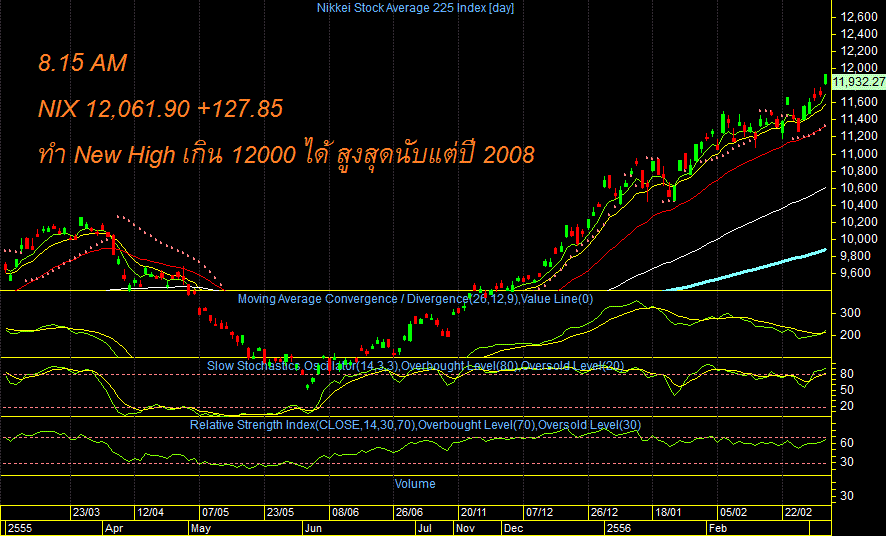Click the 20 value on the Stochastics axis
The height and width of the screenshot is (536, 886).
click(847, 406)
